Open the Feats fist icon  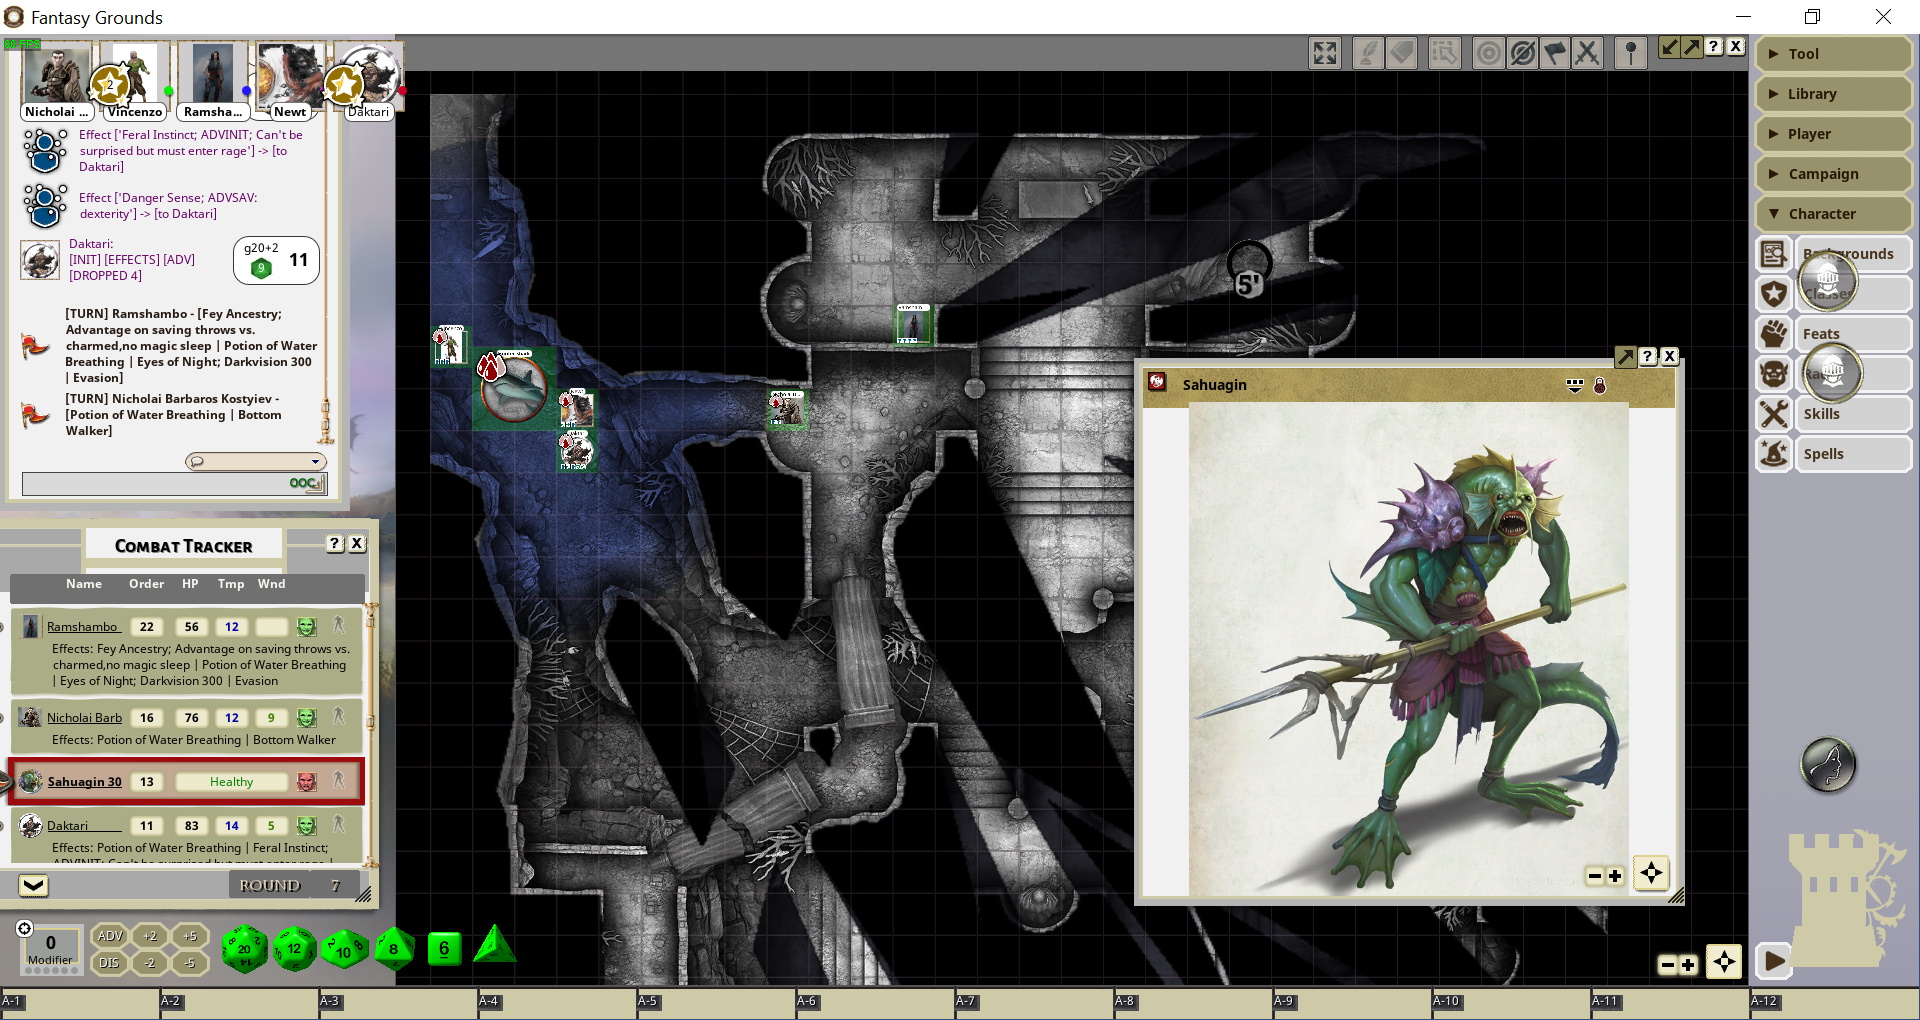coord(1774,334)
